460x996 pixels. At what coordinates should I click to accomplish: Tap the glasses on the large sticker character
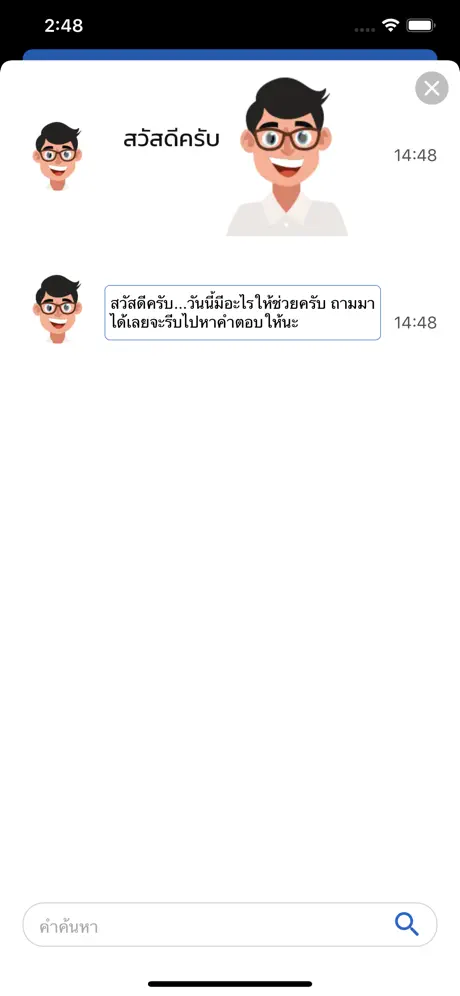click(287, 138)
